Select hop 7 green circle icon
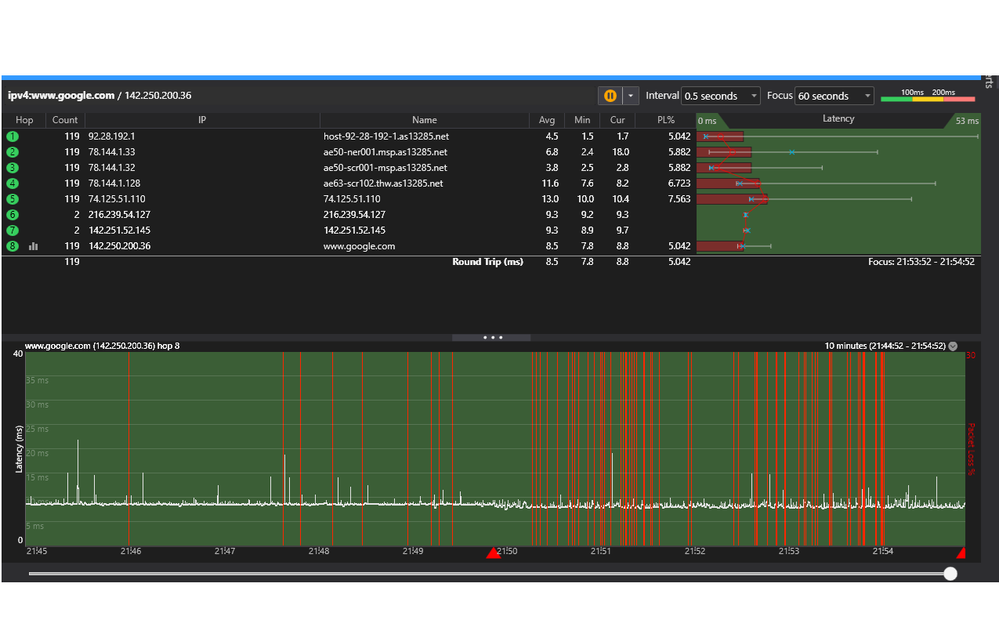The width and height of the screenshot is (999, 642). pyautogui.click(x=13, y=231)
